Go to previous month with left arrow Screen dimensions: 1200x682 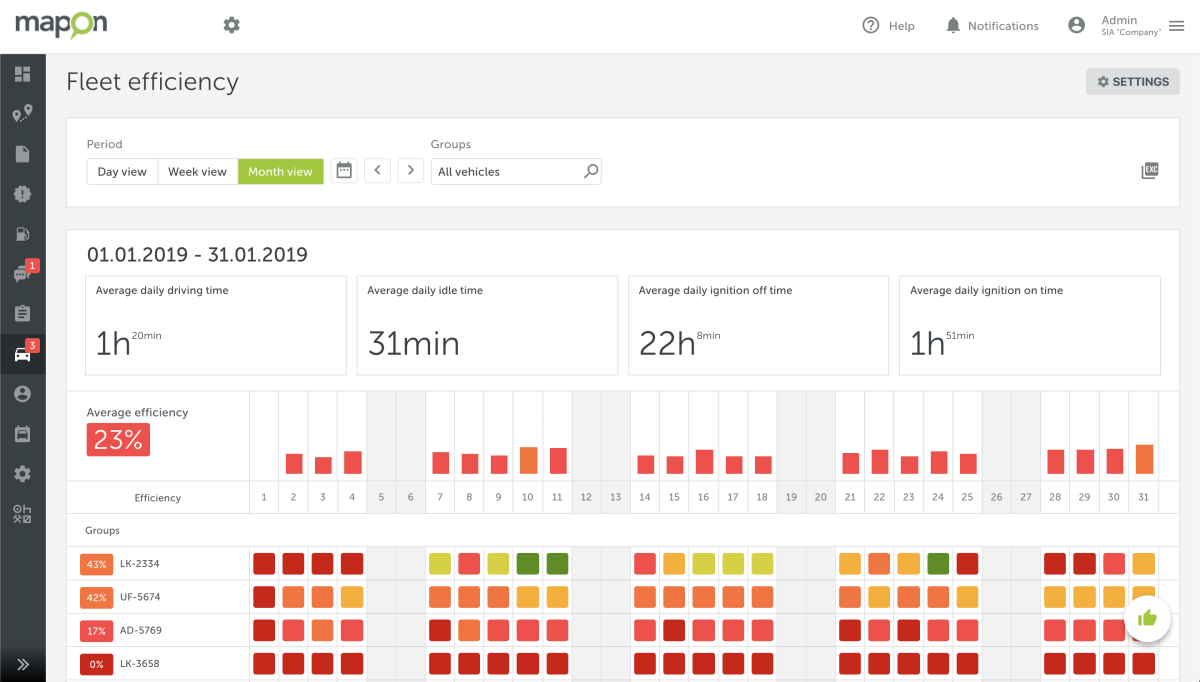[377, 170]
